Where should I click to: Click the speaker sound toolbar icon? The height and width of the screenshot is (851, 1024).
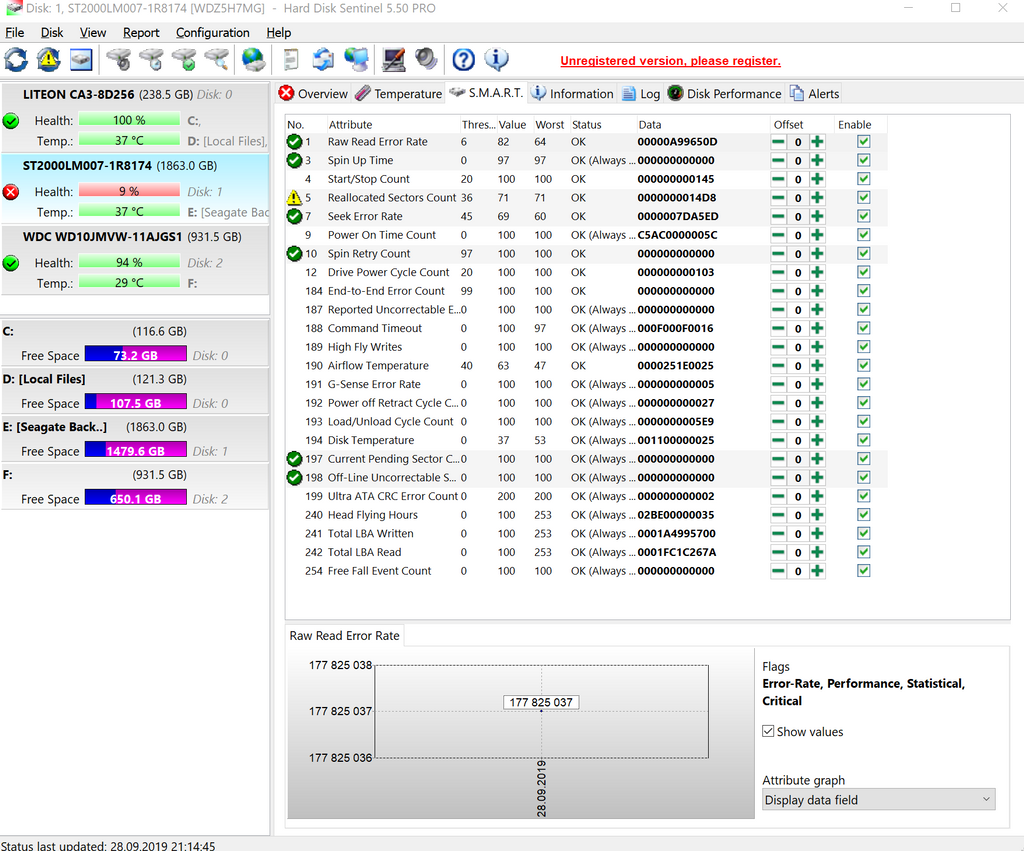click(426, 60)
